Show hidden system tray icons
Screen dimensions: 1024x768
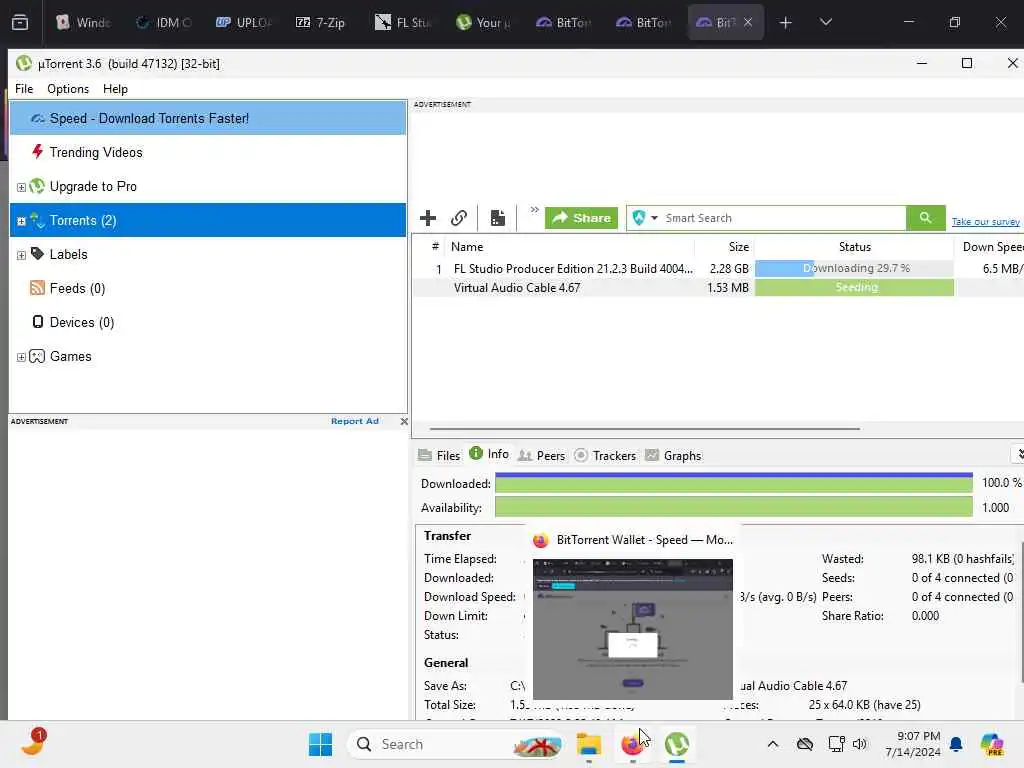coord(773,744)
